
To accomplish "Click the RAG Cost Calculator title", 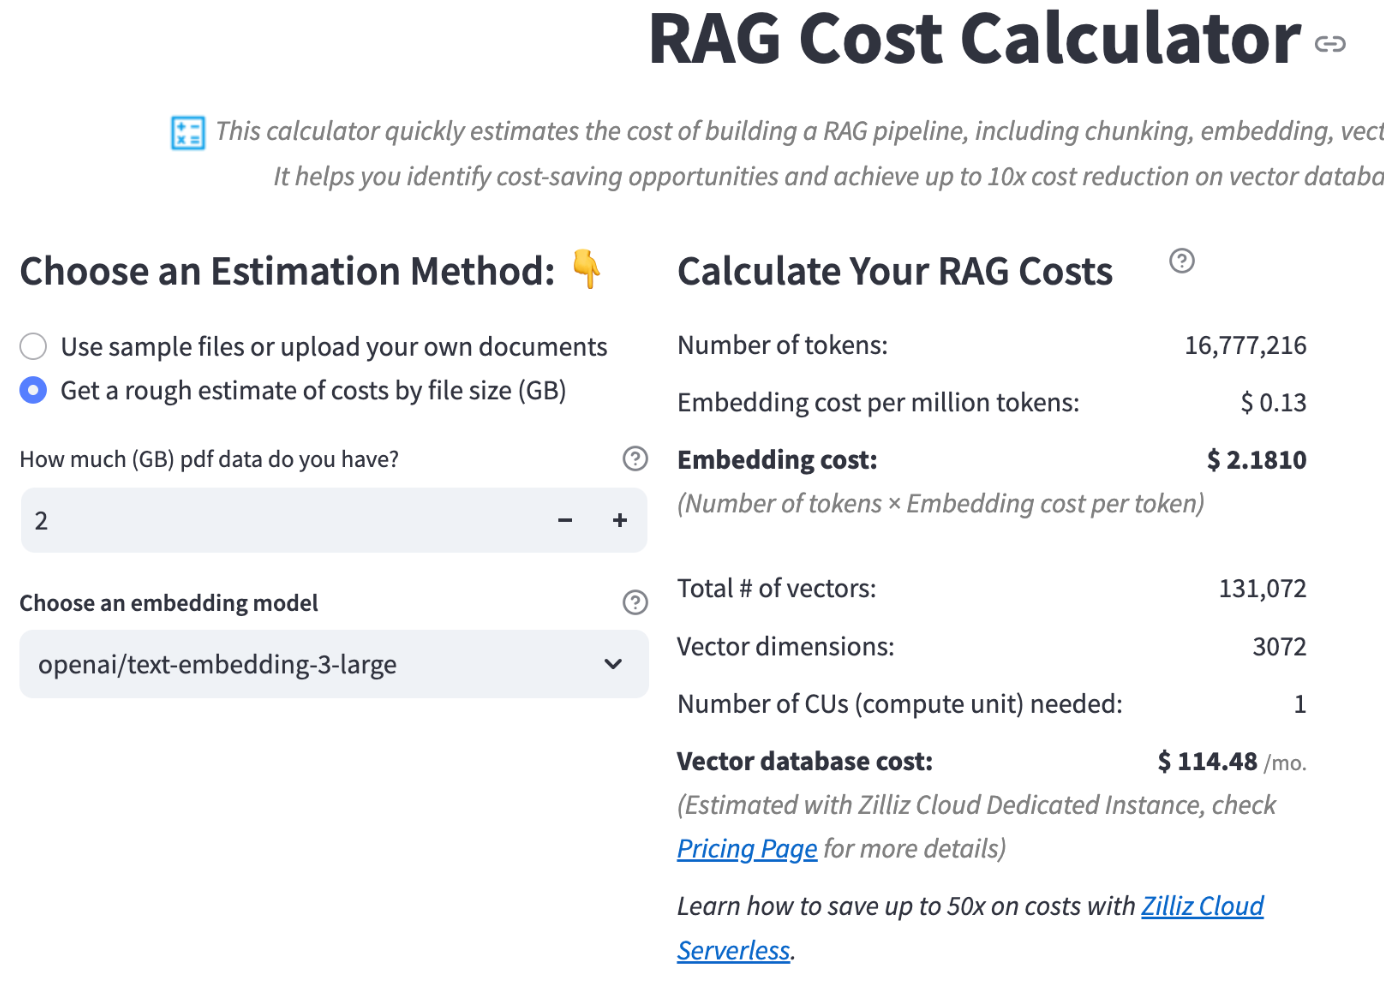I will [975, 40].
